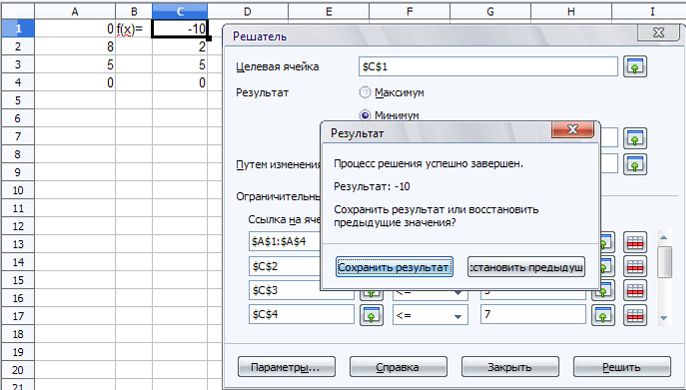The width and height of the screenshot is (686, 390).
Task: Click shrink icon beside target cell $C$1 field
Action: 634,67
